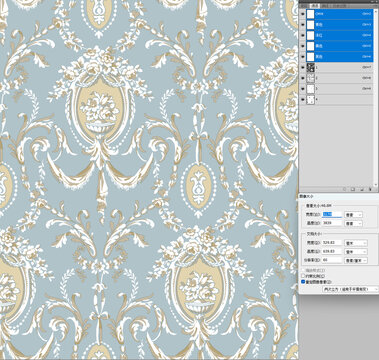Hide spot channel named 3

pyautogui.click(x=303, y=89)
